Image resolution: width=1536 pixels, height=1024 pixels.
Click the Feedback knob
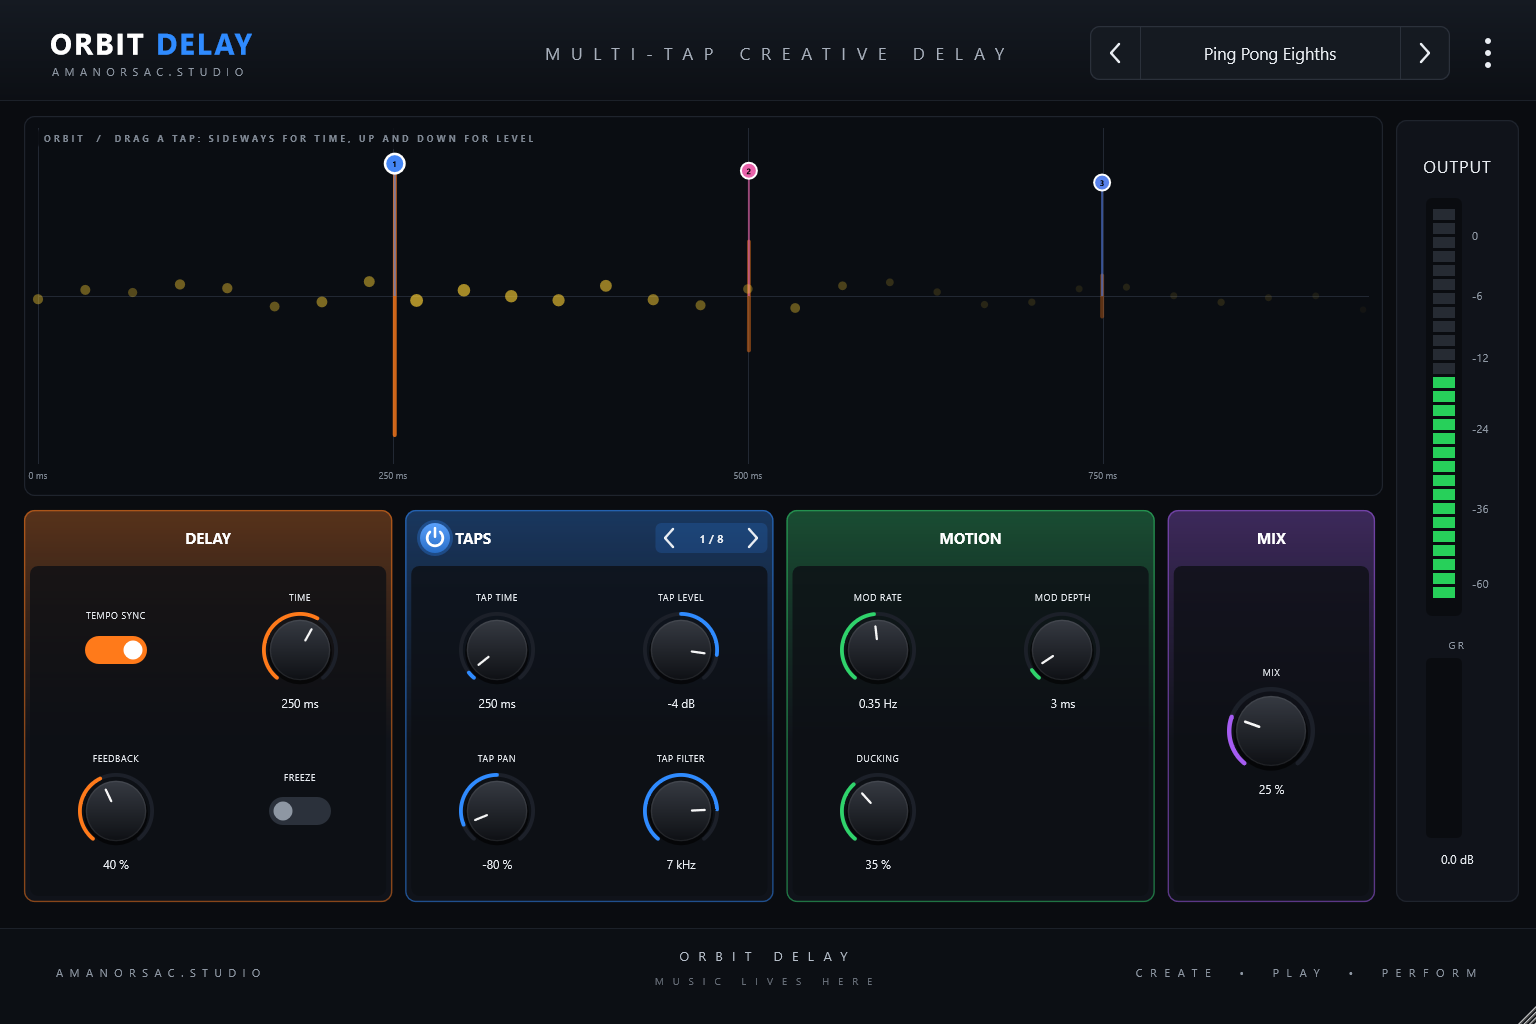116,810
